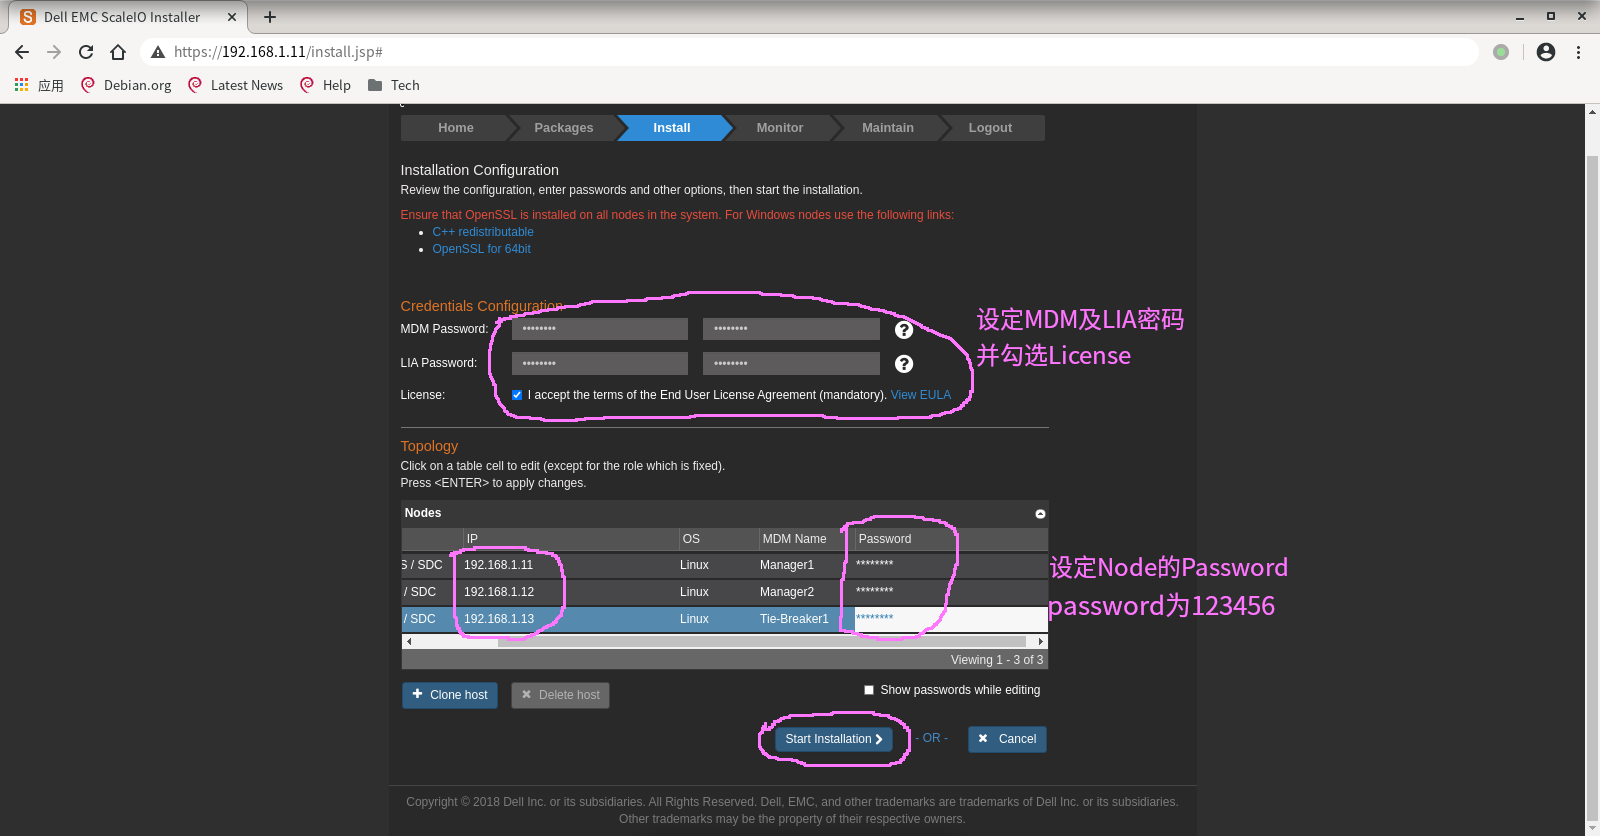Click the Clone host button

(450, 695)
